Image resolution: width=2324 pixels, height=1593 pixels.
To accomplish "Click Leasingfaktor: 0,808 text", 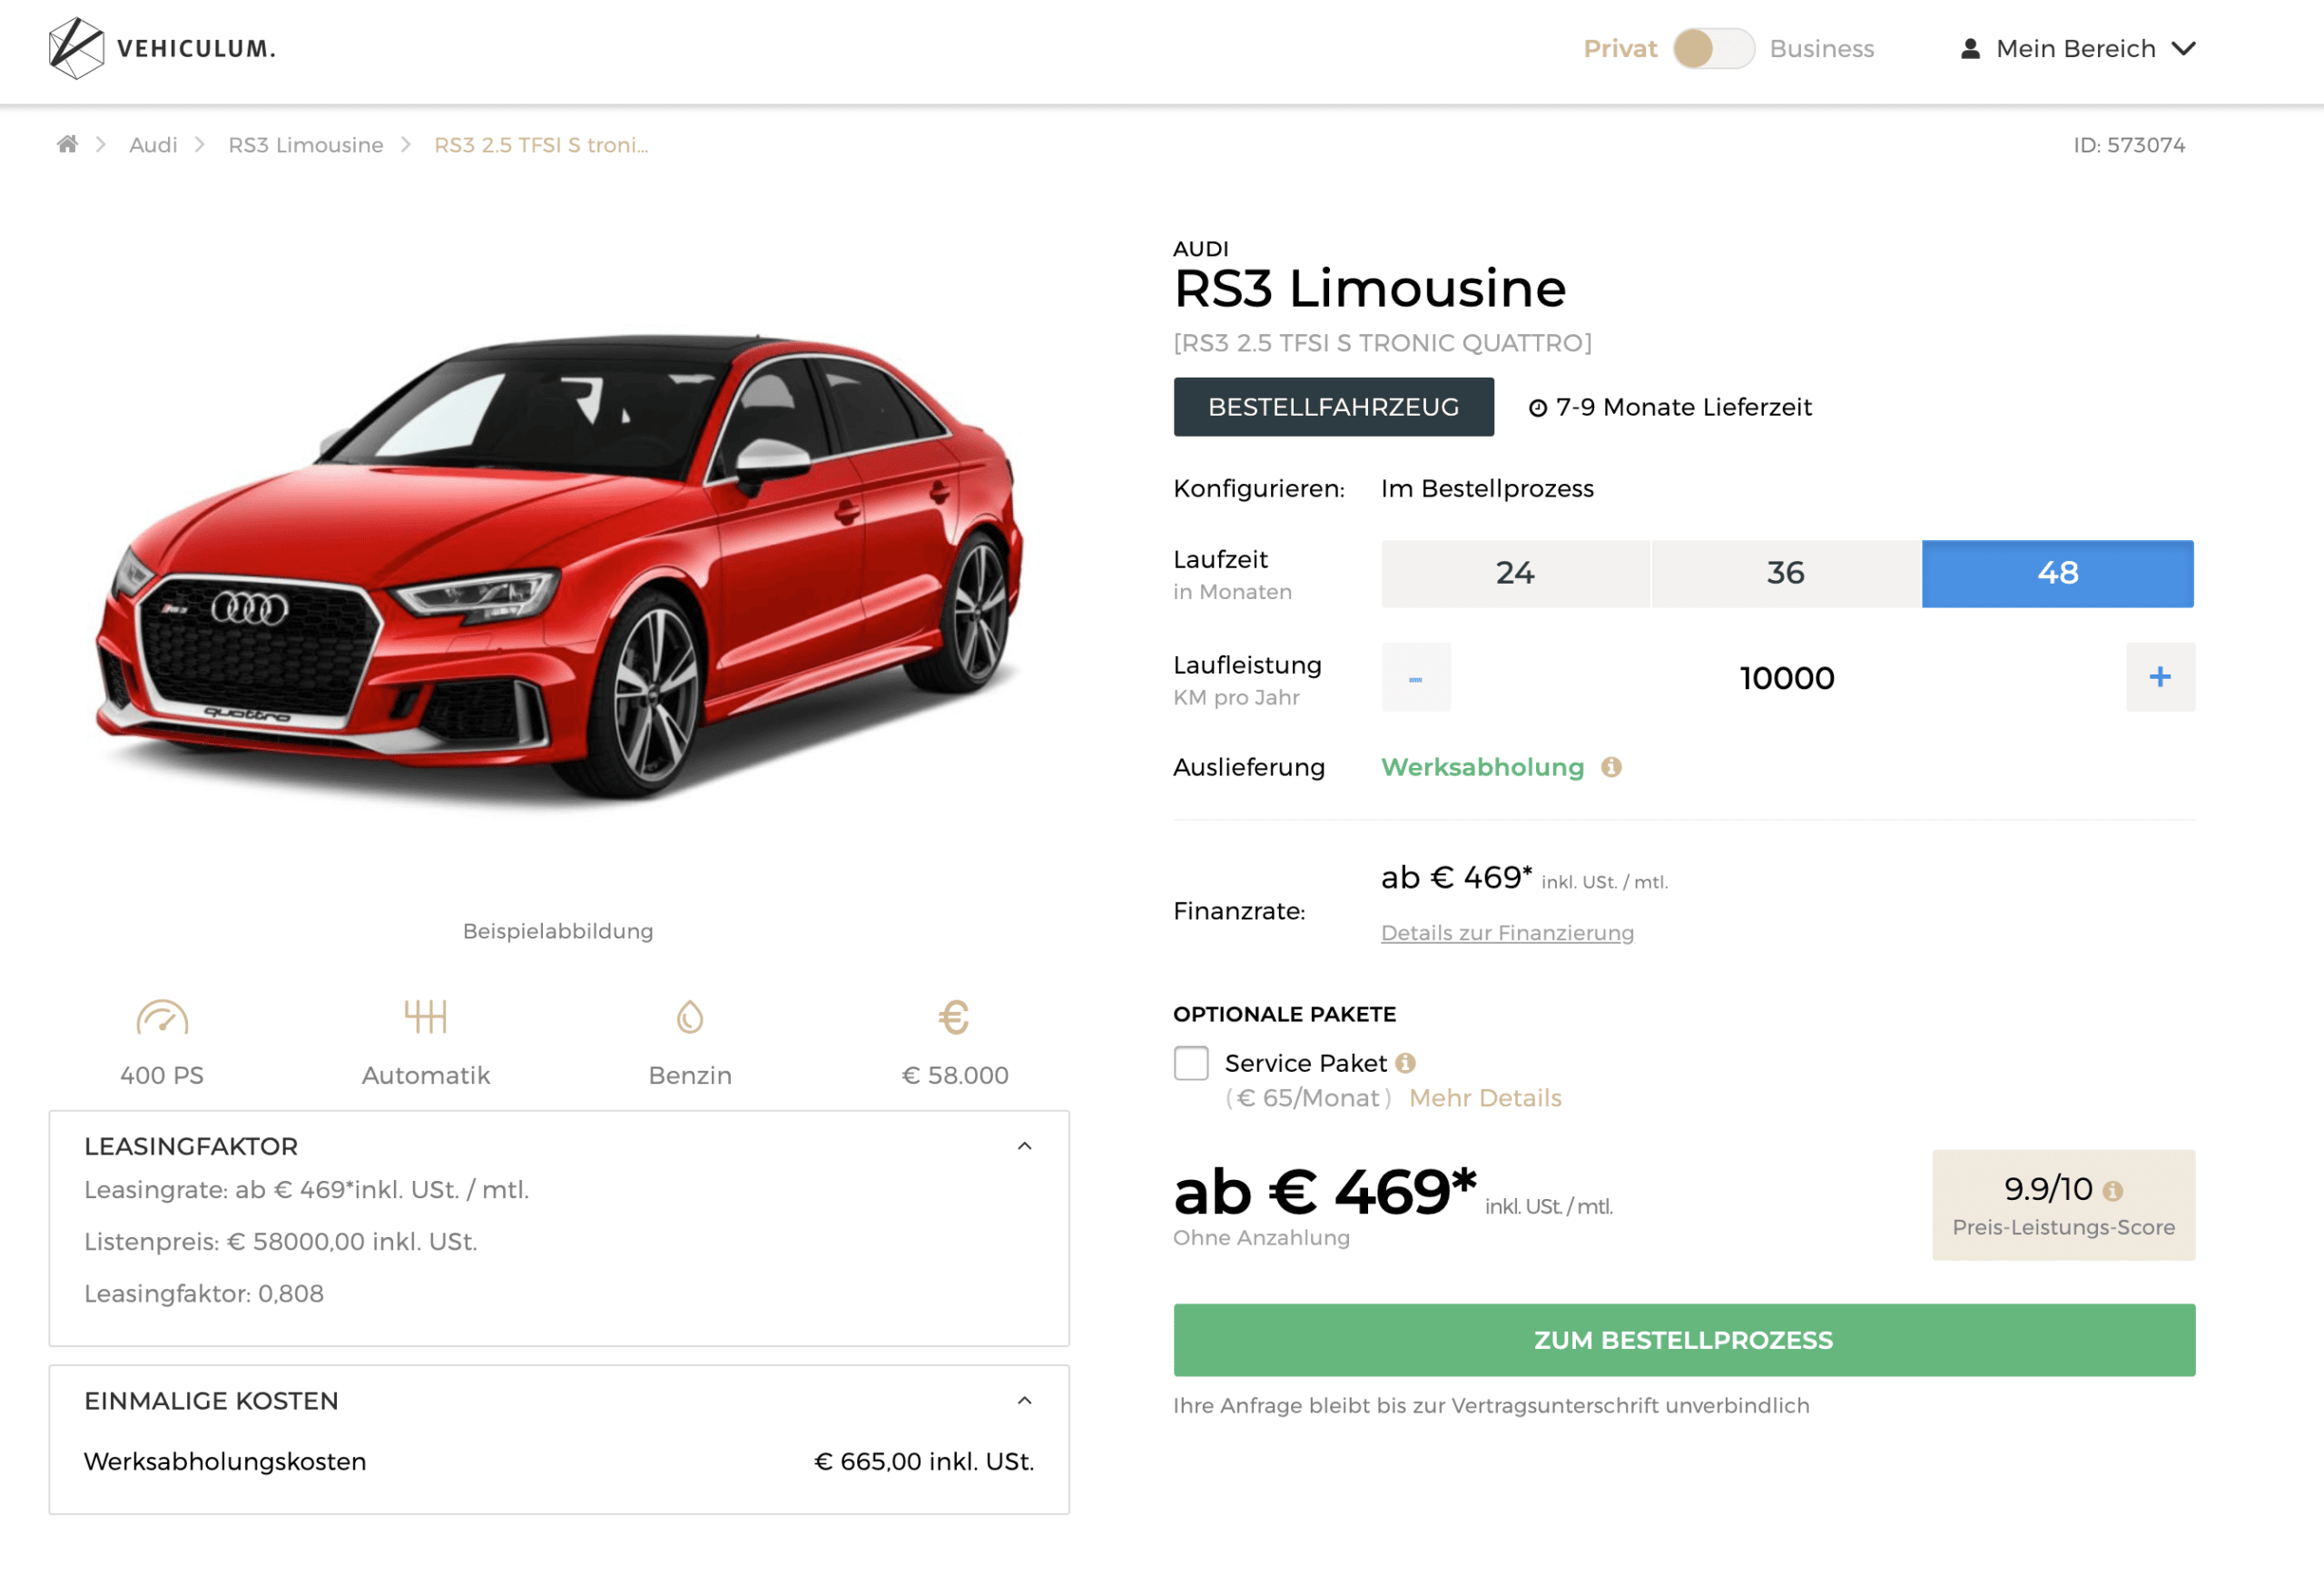I will coord(204,1293).
